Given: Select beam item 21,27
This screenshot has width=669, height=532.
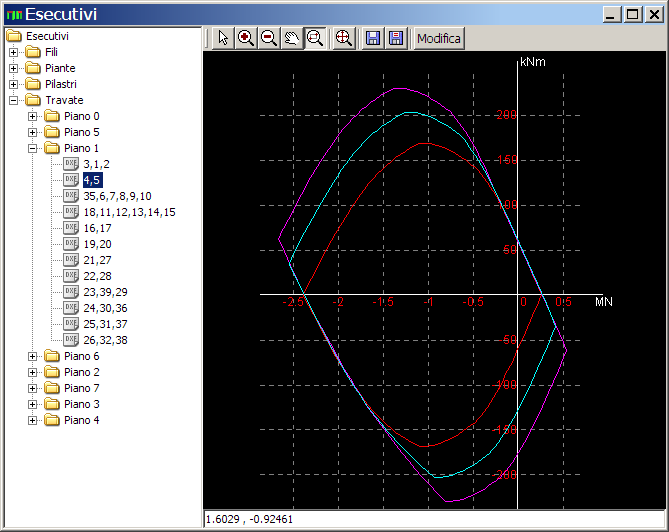Looking at the screenshot, I should [97, 260].
